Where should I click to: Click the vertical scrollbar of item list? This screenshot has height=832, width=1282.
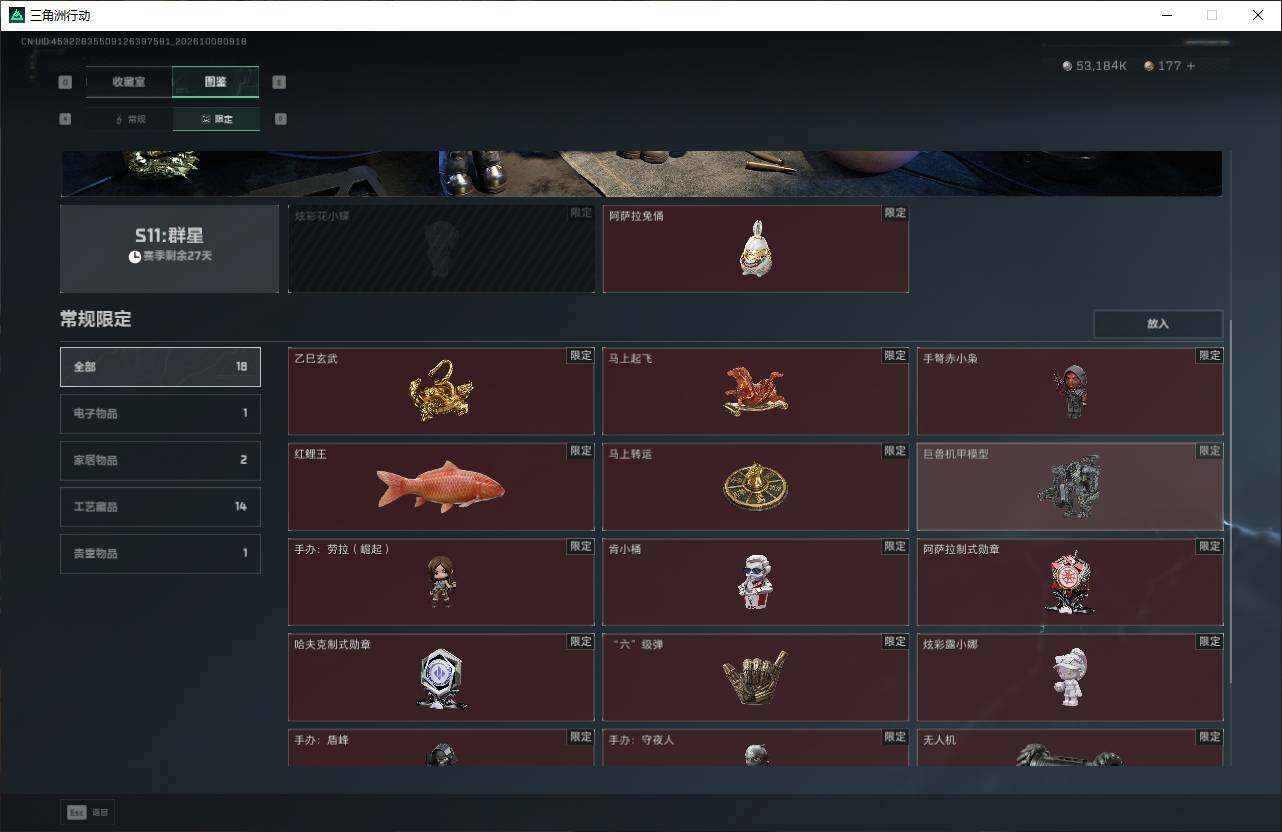point(1231,500)
